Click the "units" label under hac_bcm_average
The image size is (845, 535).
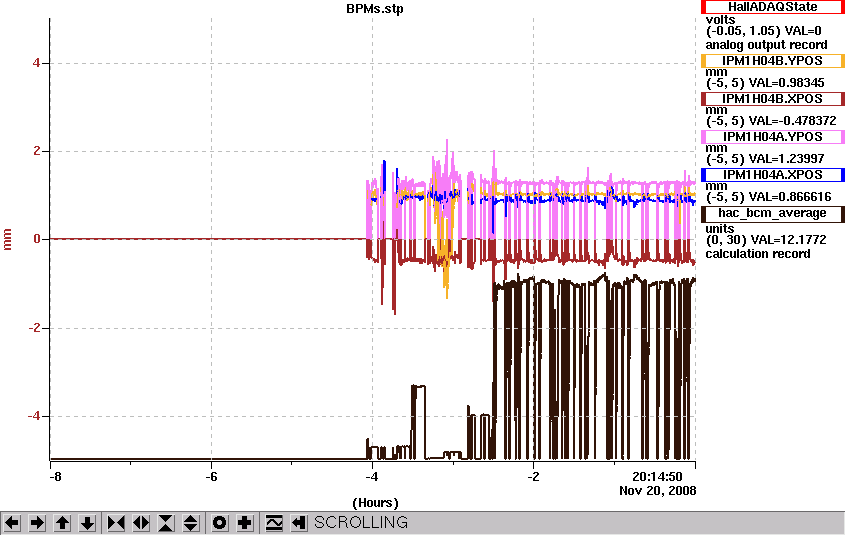click(x=720, y=228)
